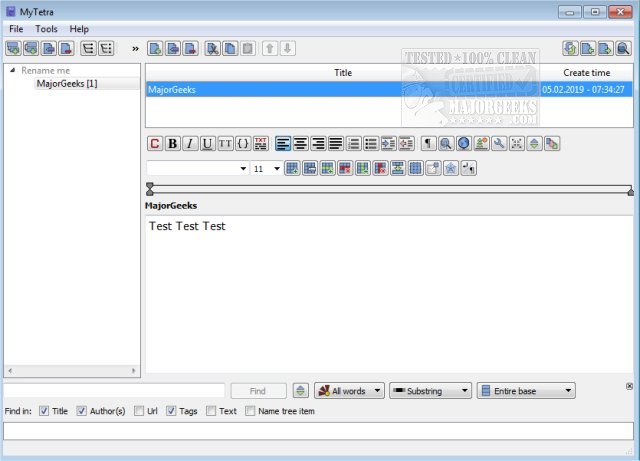Click remove table column icon
The height and width of the screenshot is (461, 640).
(380, 168)
